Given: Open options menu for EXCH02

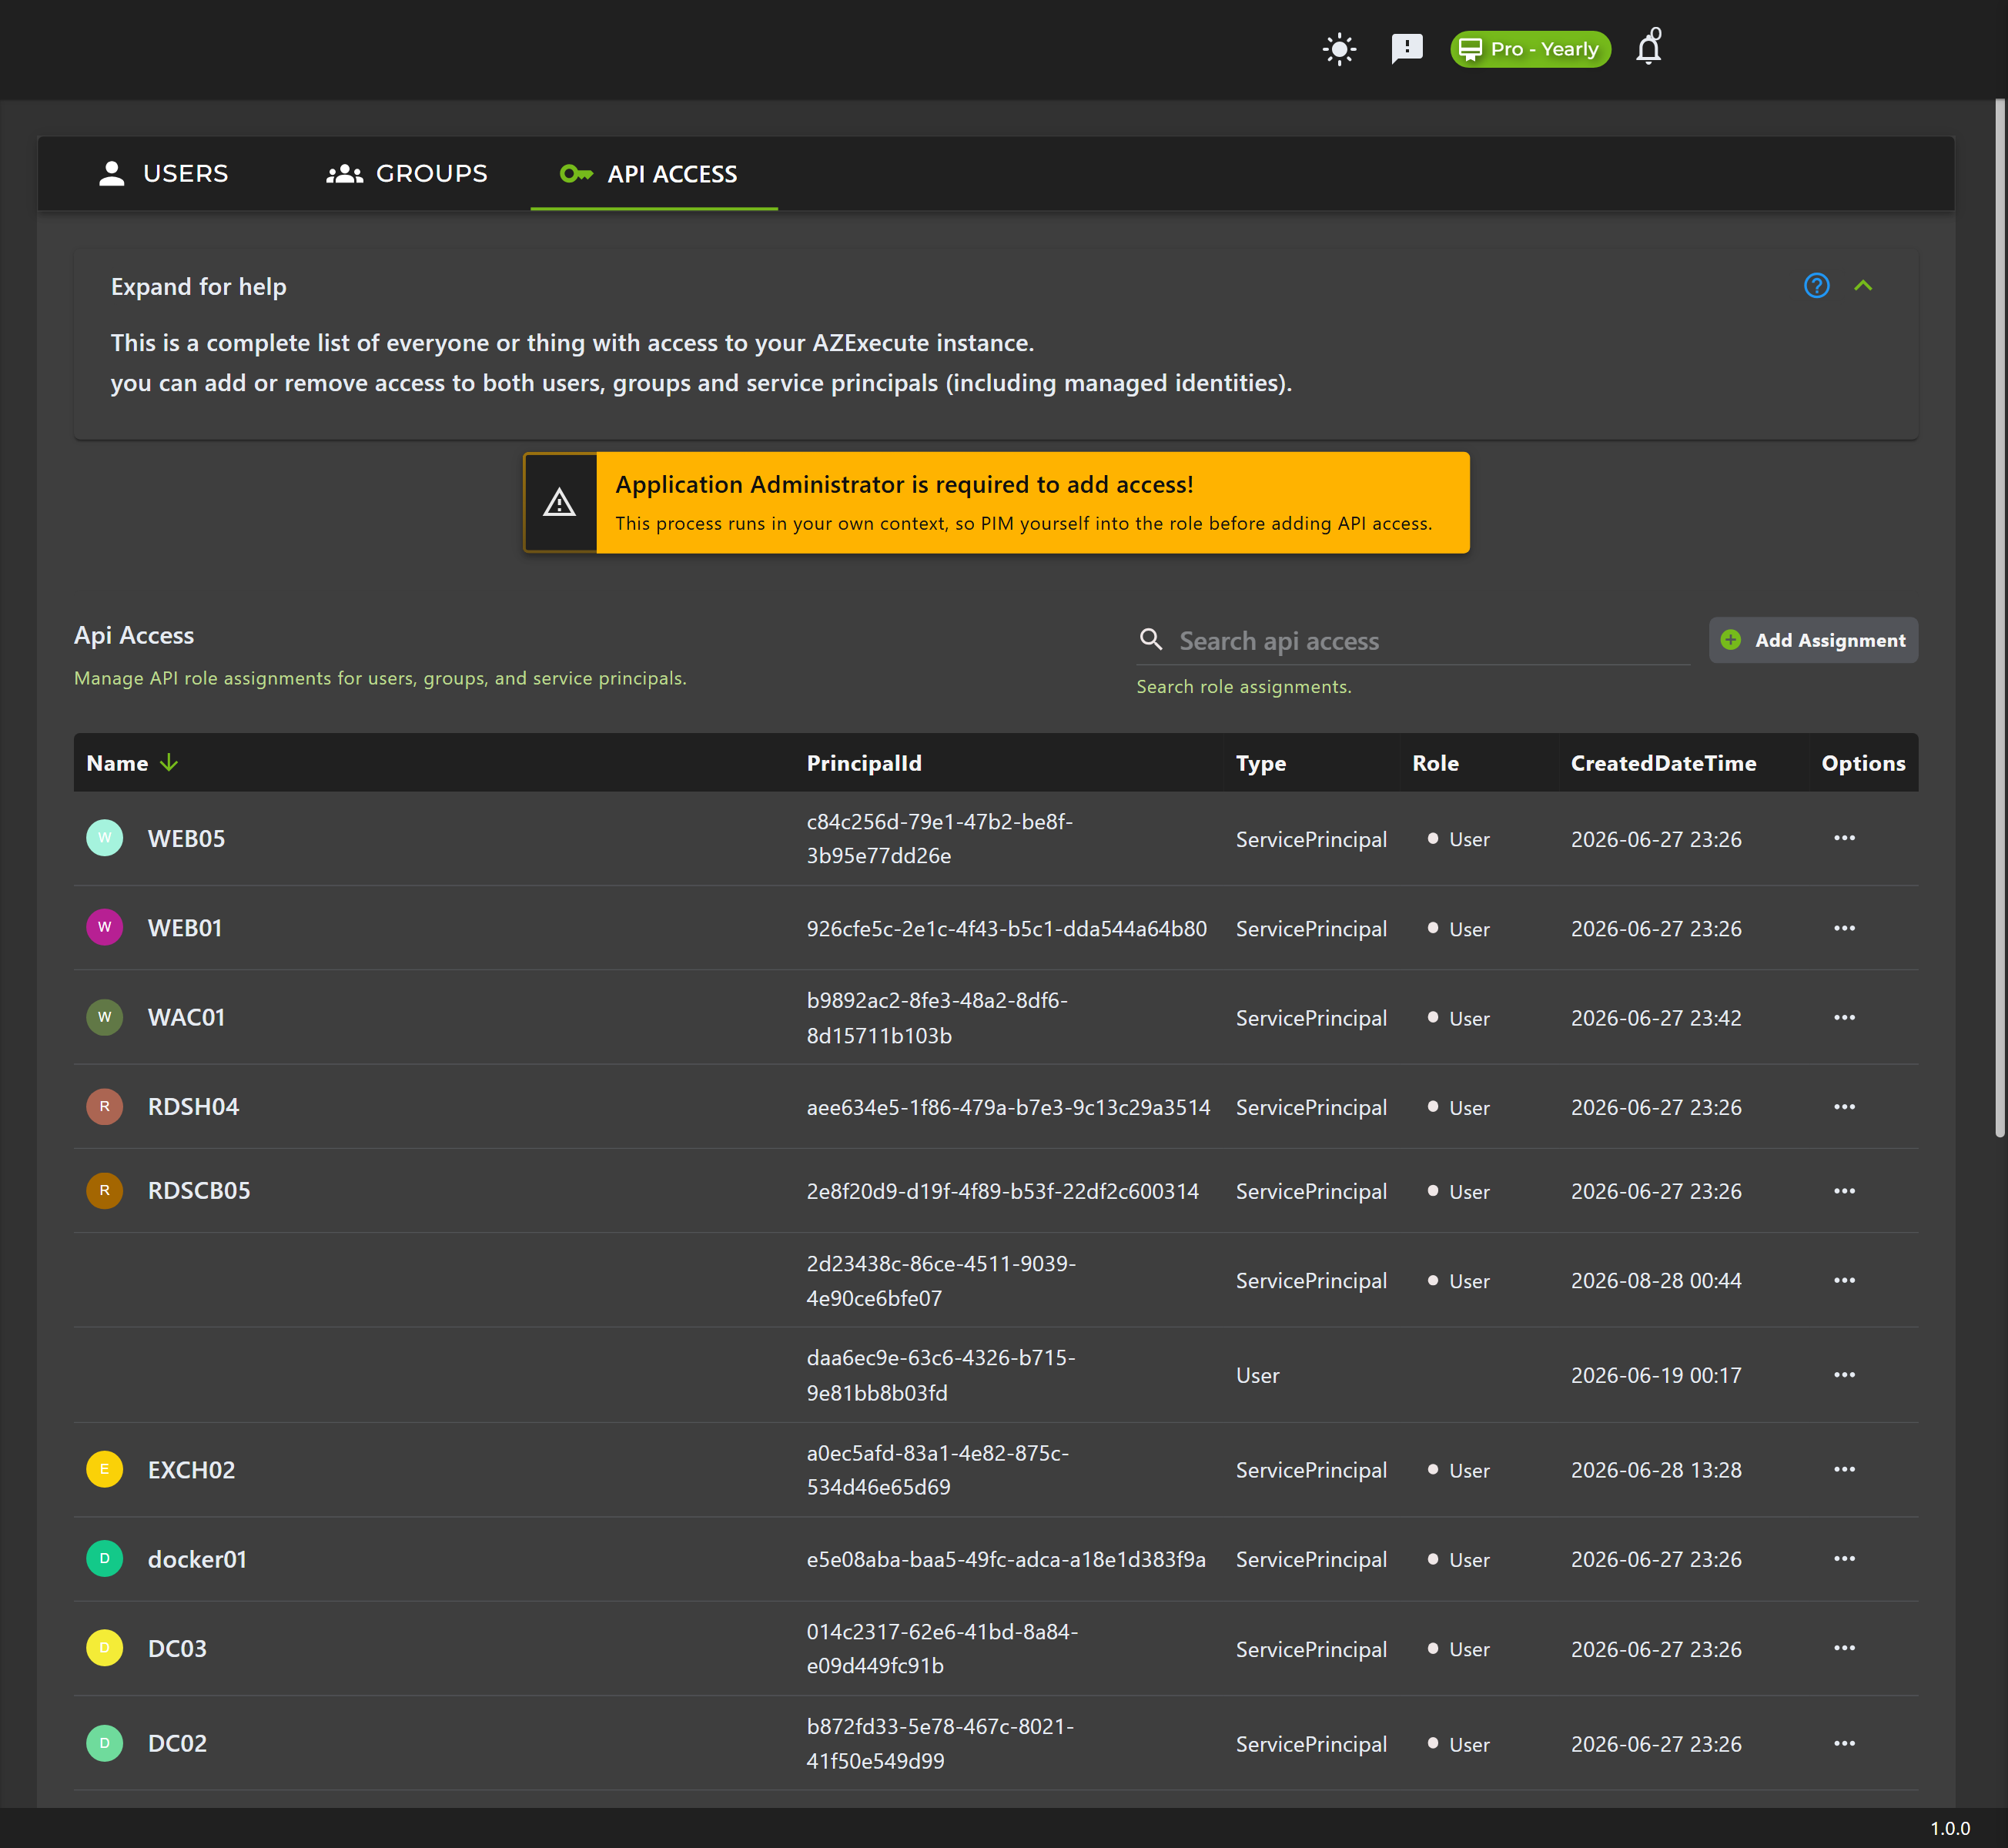Looking at the screenshot, I should (1844, 1469).
